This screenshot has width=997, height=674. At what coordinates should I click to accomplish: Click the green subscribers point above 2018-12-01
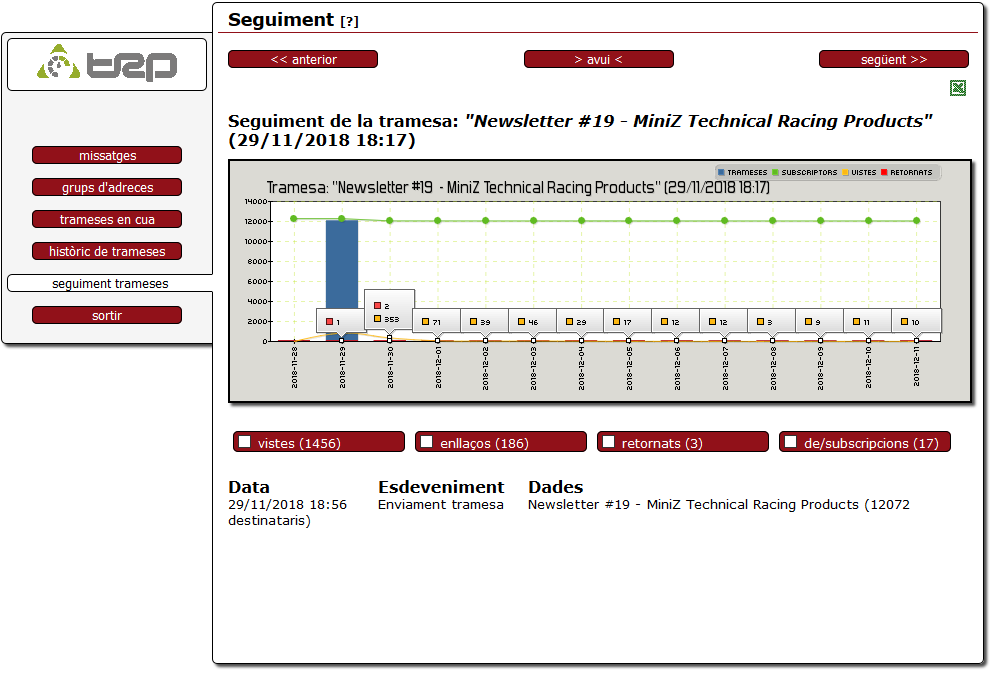(437, 221)
